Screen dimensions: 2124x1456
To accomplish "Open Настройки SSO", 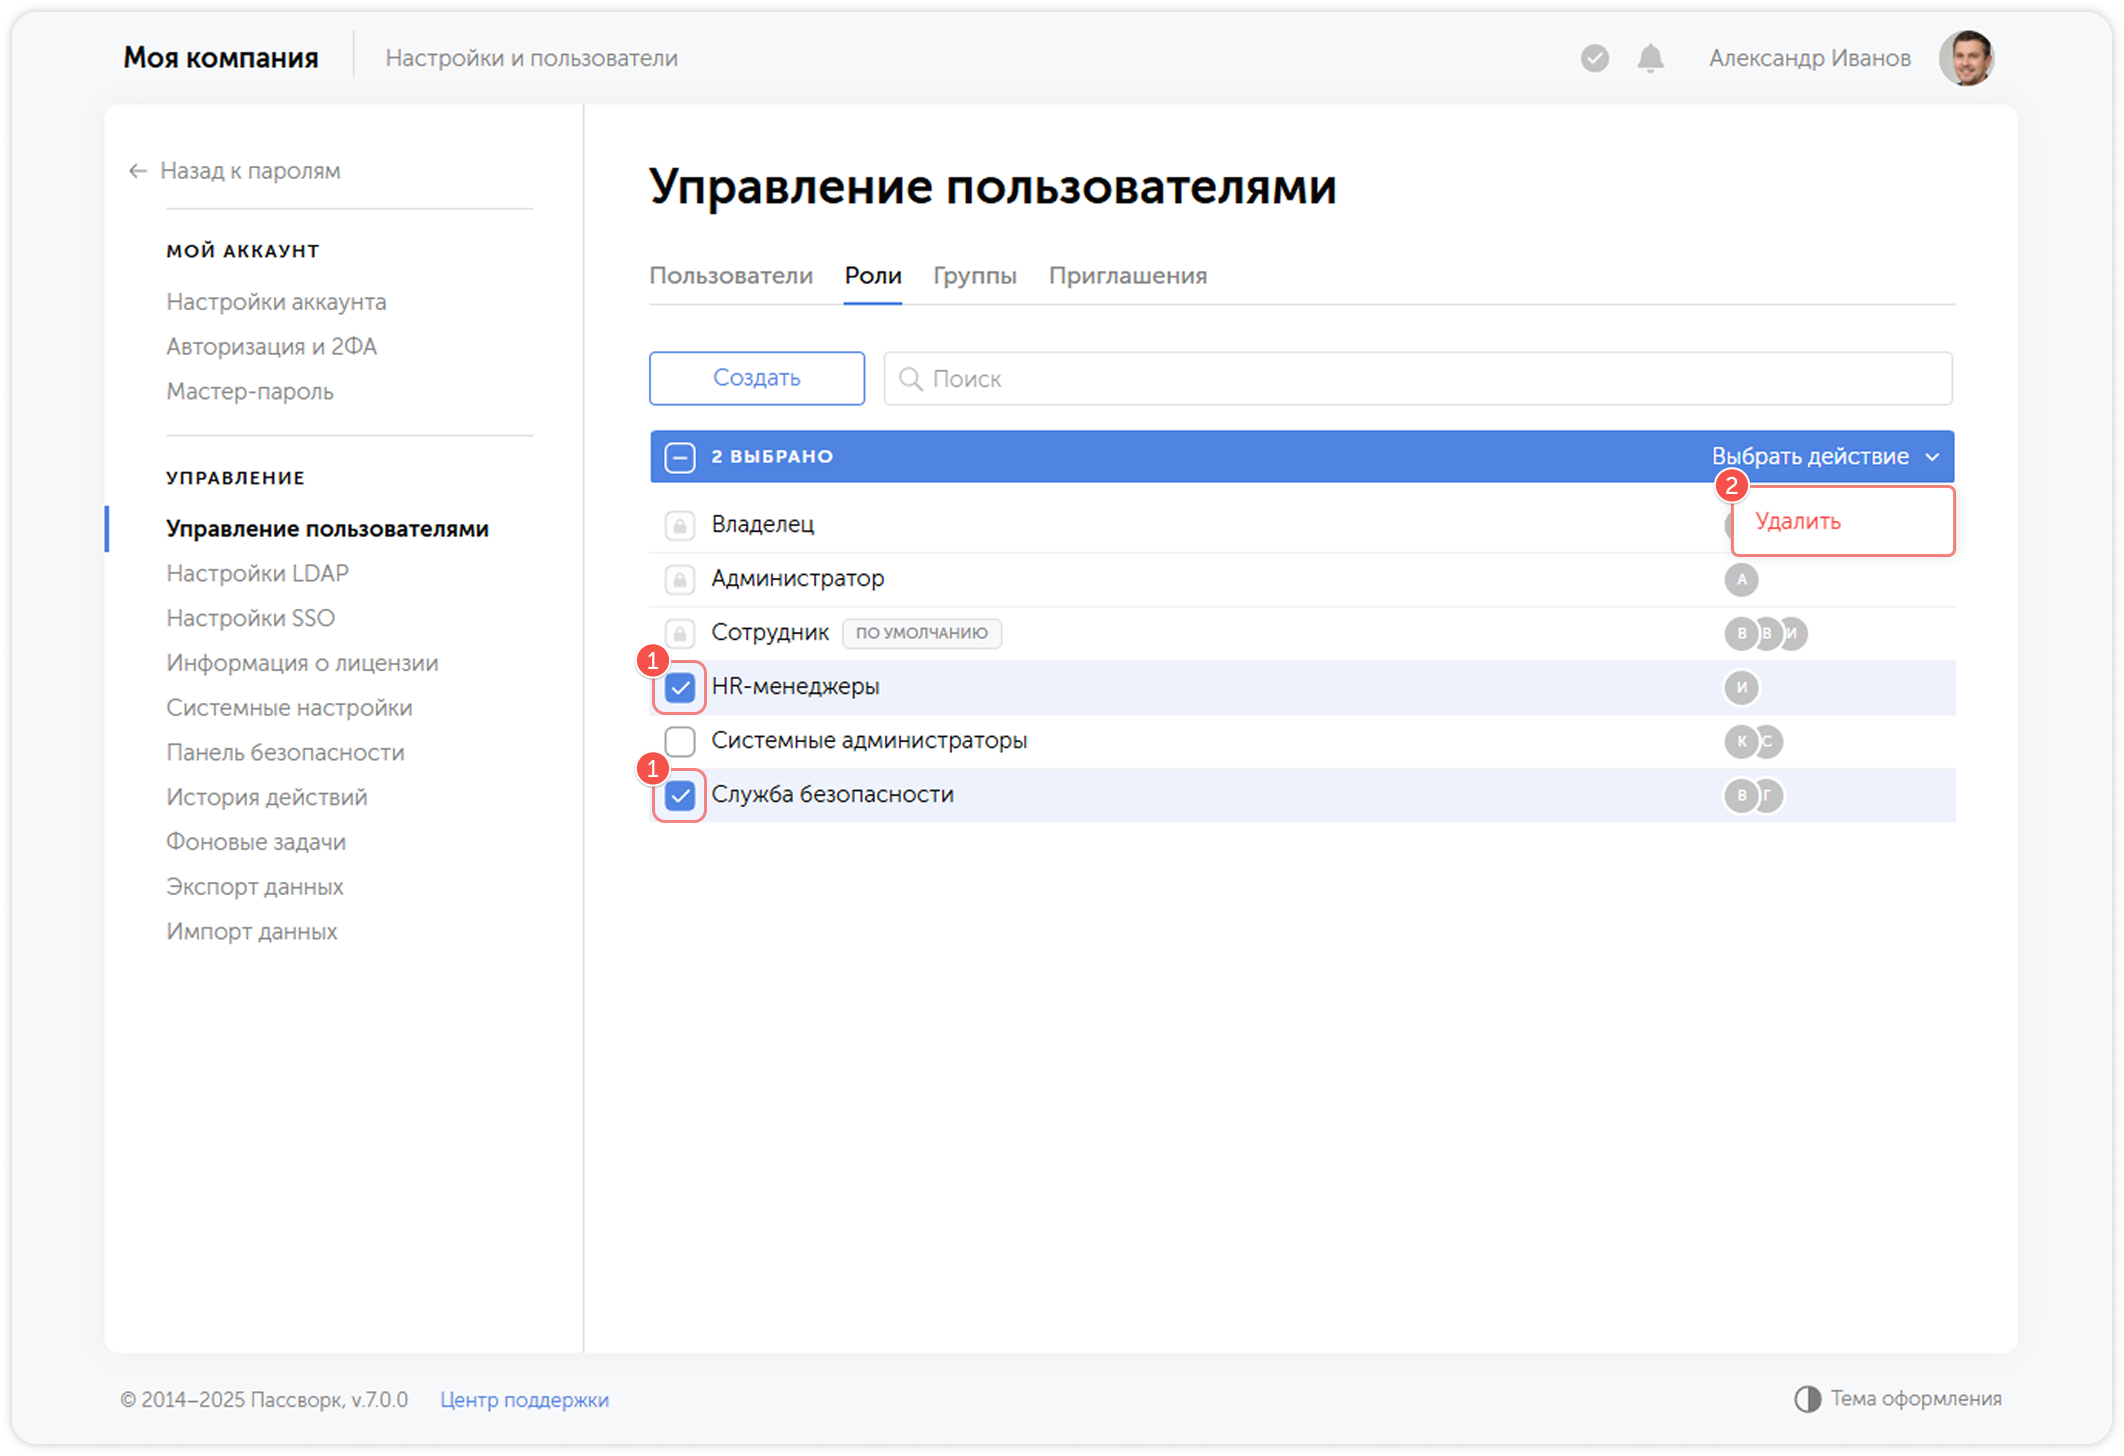I will coord(250,619).
